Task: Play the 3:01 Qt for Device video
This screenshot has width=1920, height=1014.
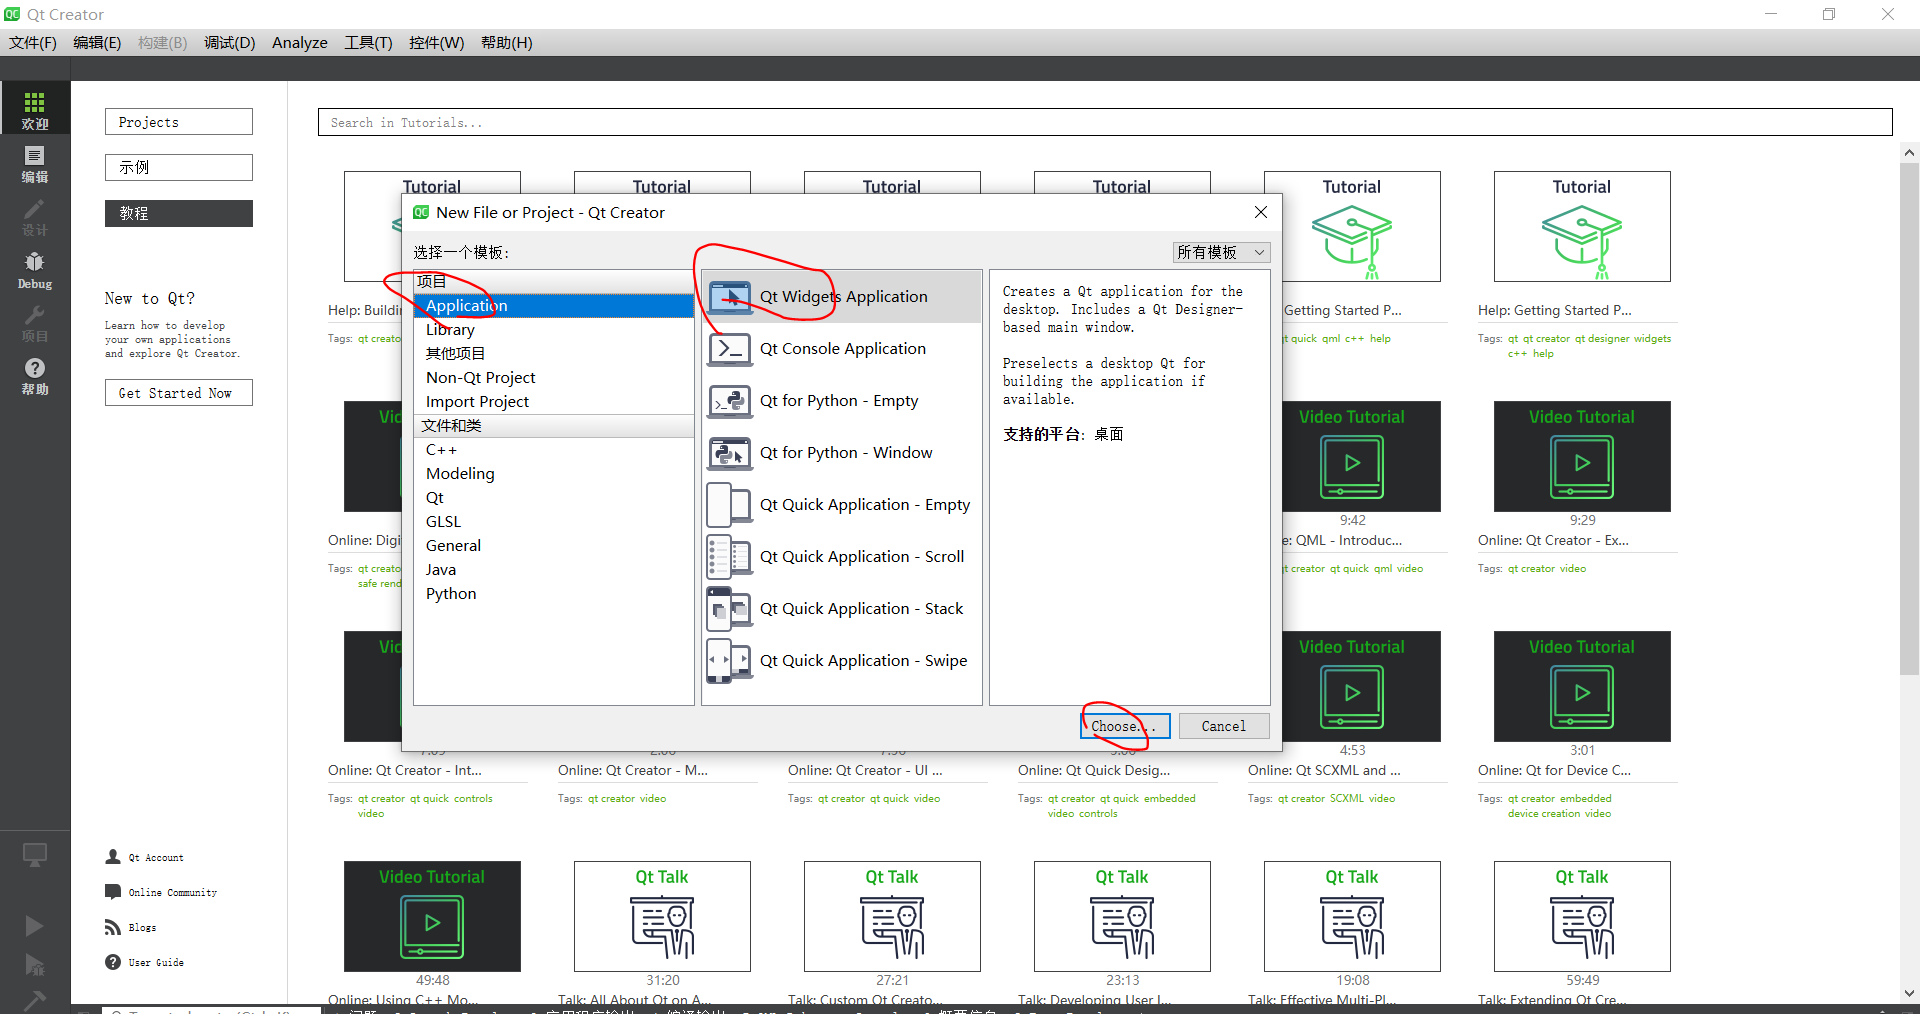Action: click(x=1582, y=687)
